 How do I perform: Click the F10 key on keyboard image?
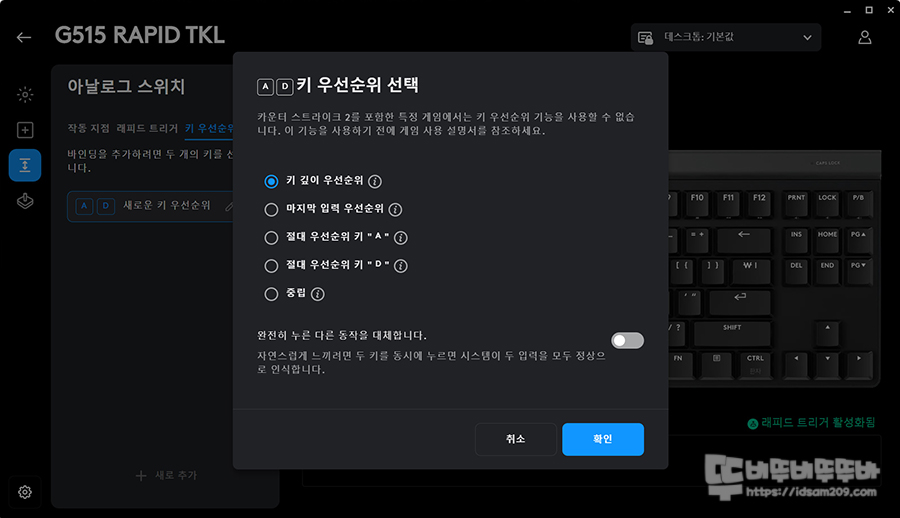[x=697, y=204]
